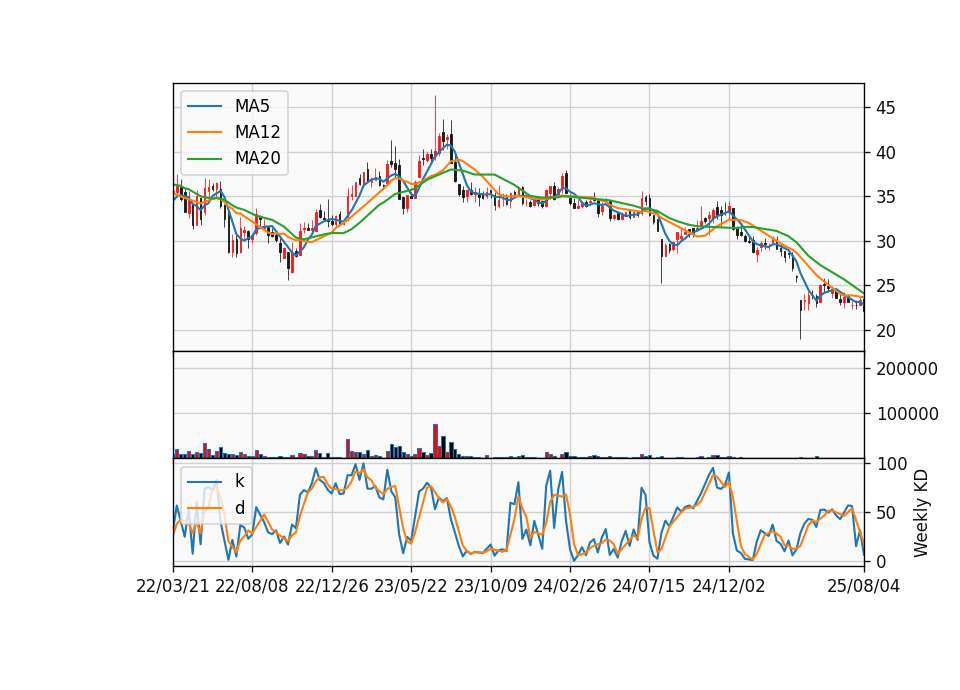Click the 22/03/21 date tick label
Screen dimensions: 960x690
(173, 586)
